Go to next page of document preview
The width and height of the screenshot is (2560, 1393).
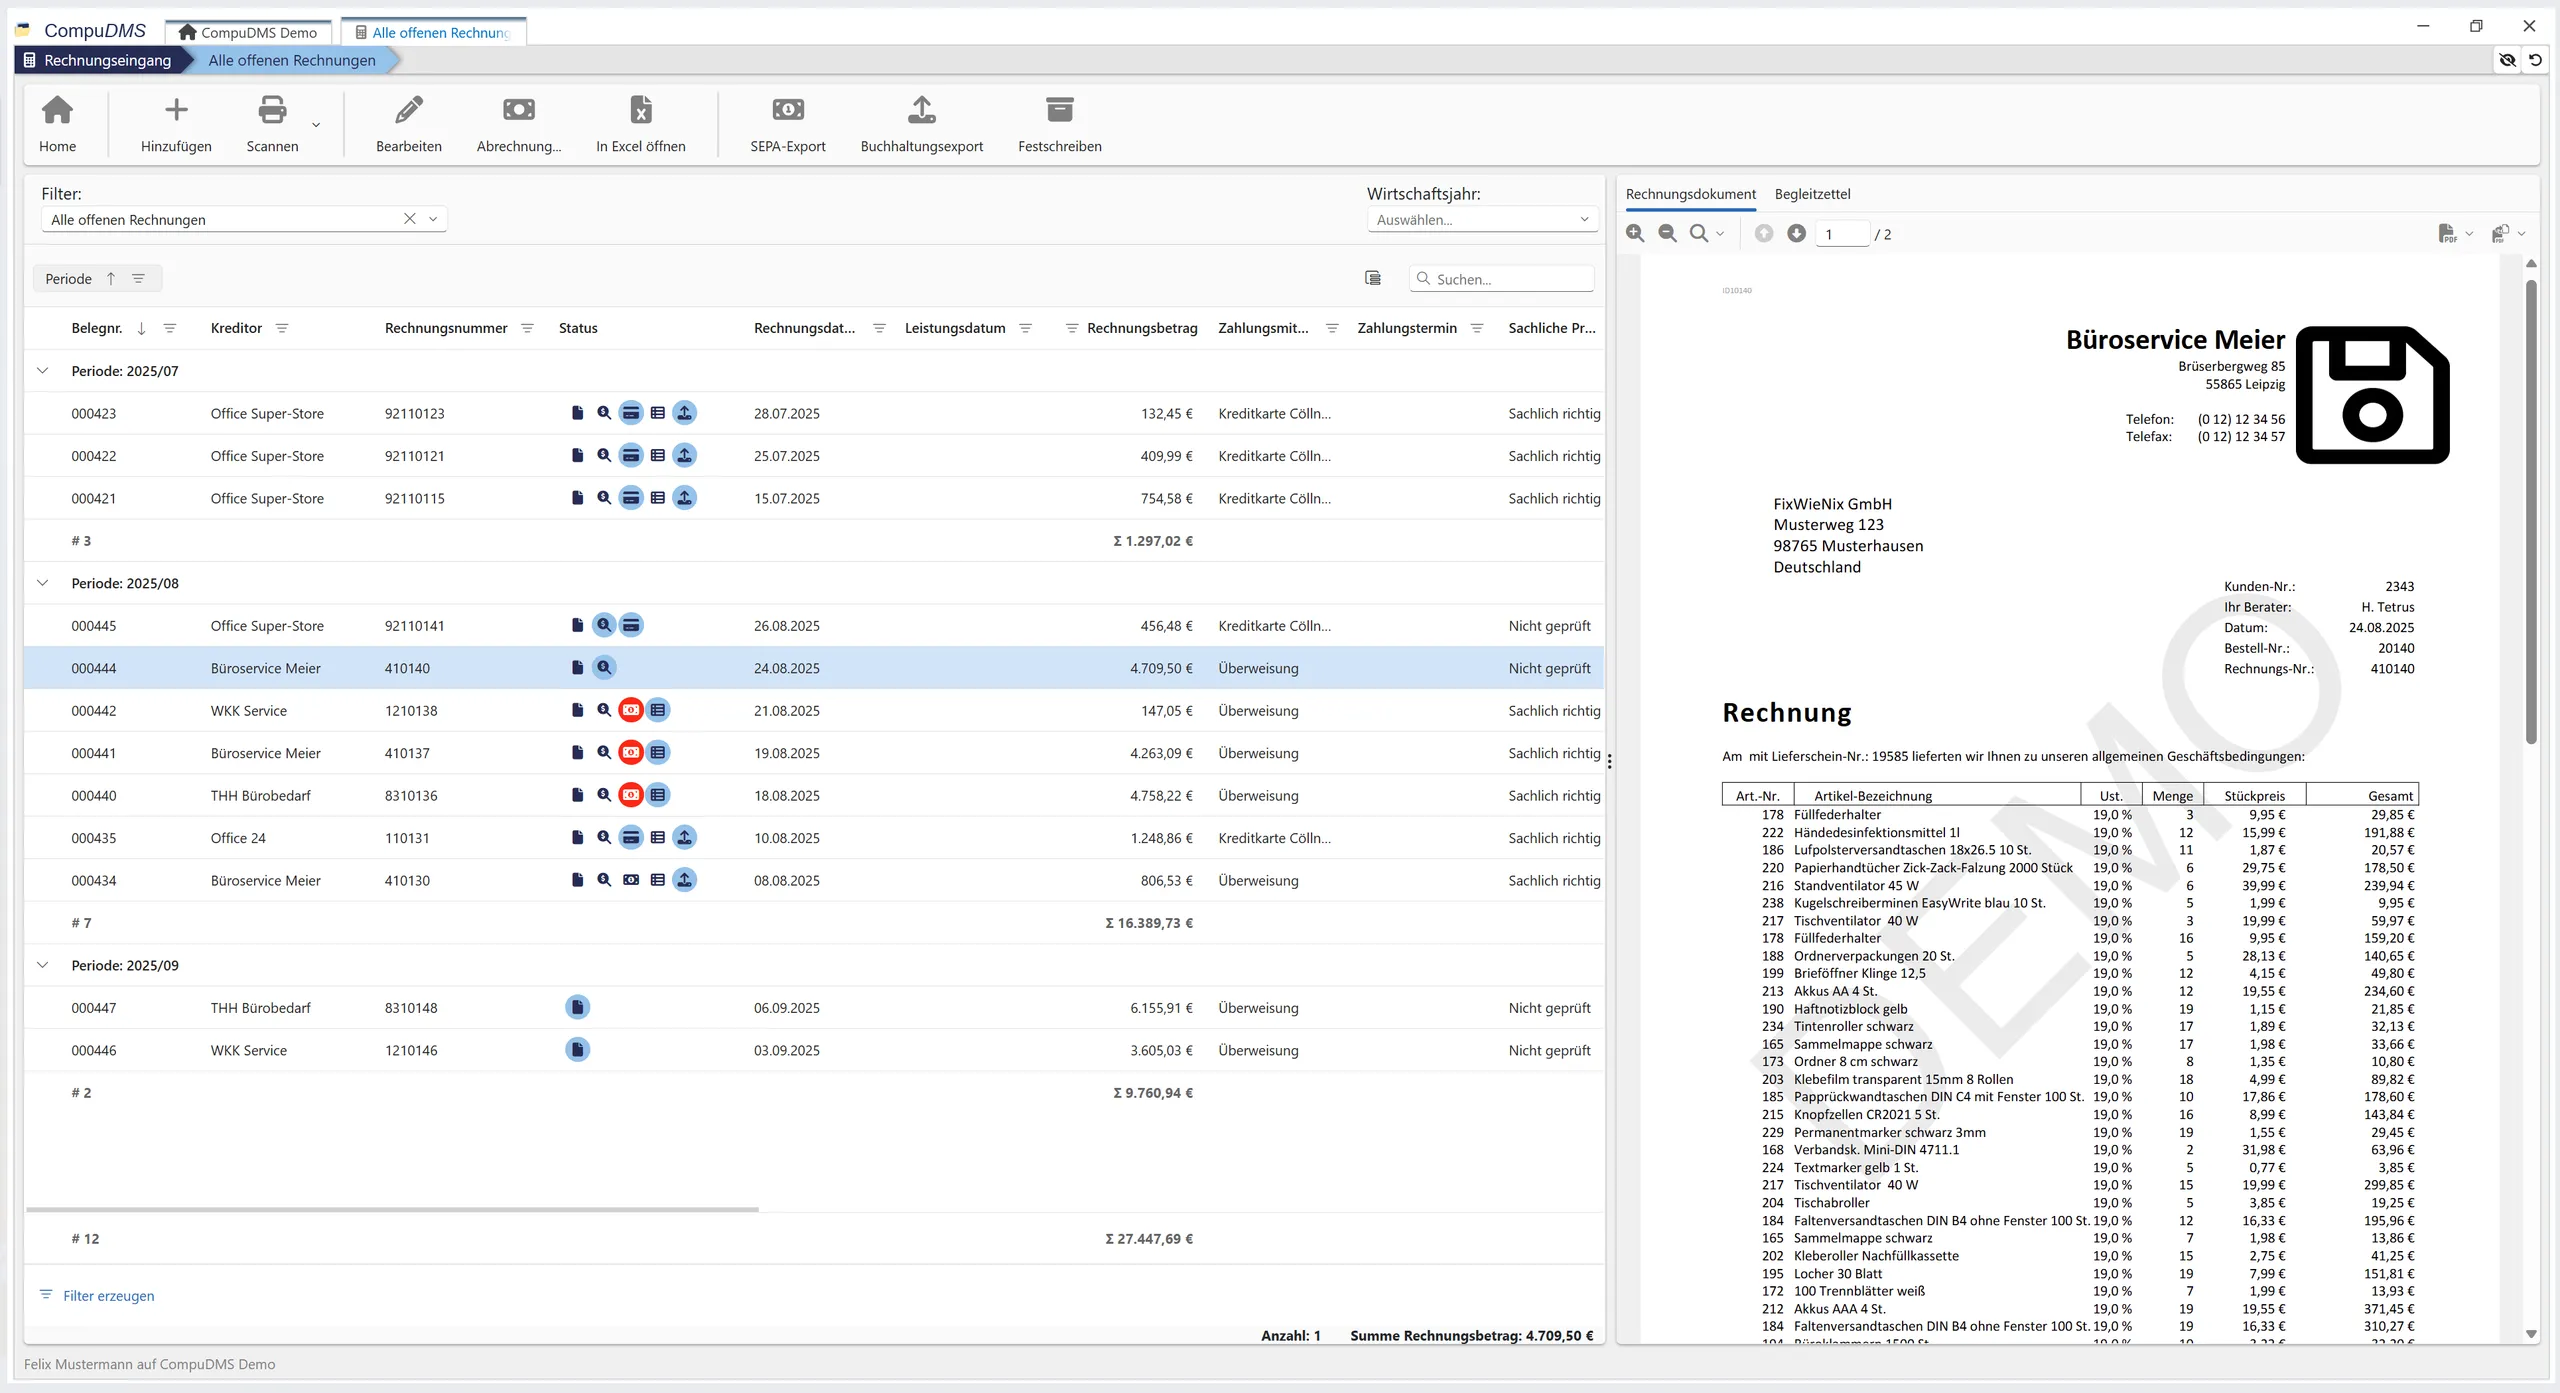pos(1796,234)
